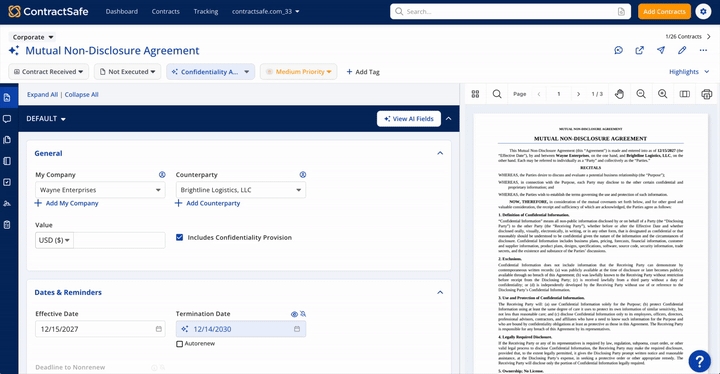Viewport: 720px width, 374px height.
Task: Open the user settings gear icon
Action: [703, 11]
